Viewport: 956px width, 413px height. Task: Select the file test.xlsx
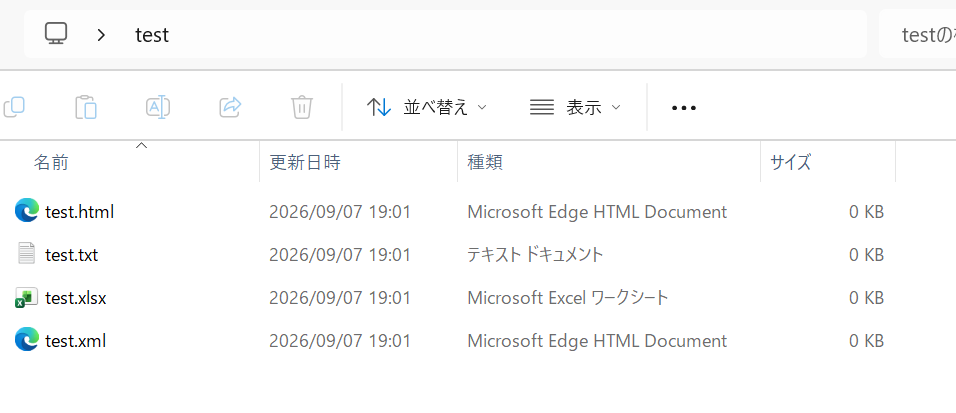[76, 298]
